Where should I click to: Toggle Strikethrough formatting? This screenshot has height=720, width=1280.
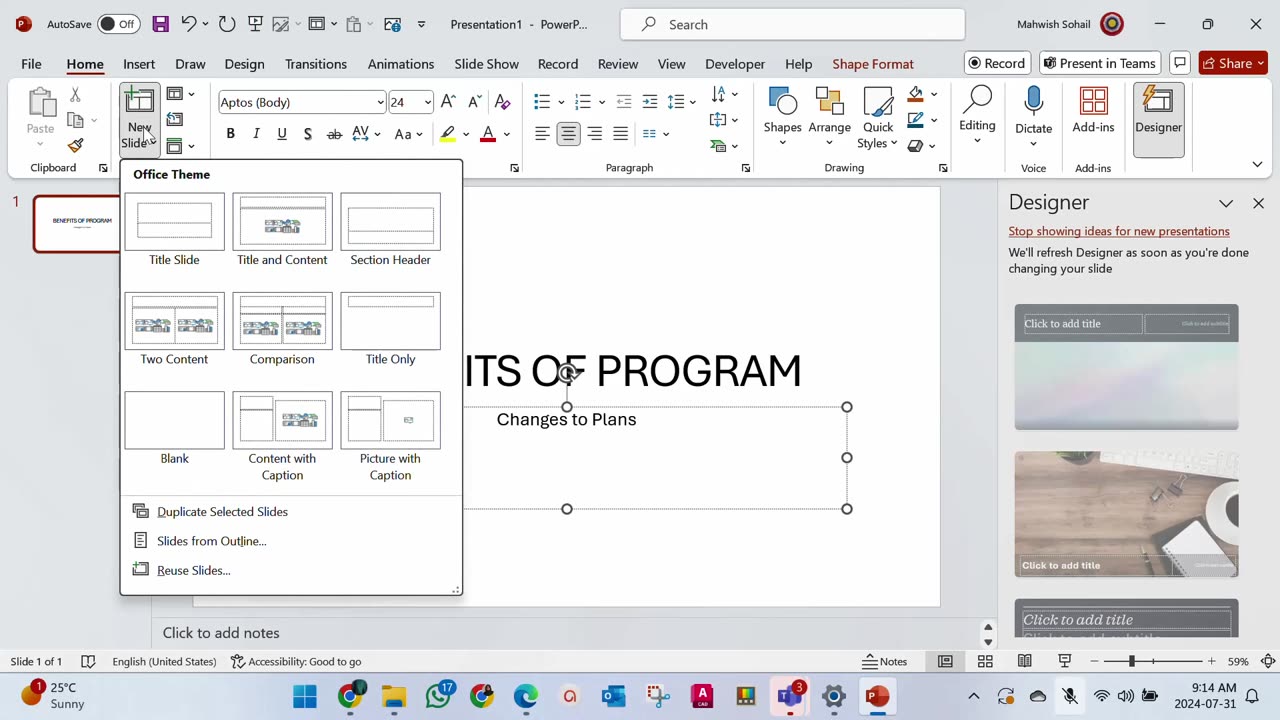pos(334,134)
